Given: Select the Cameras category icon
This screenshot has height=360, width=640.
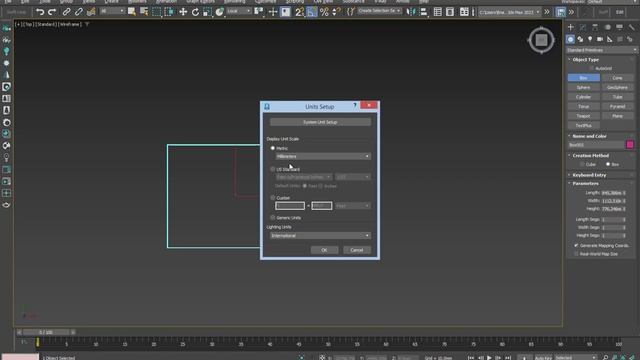Looking at the screenshot, I should click(600, 39).
